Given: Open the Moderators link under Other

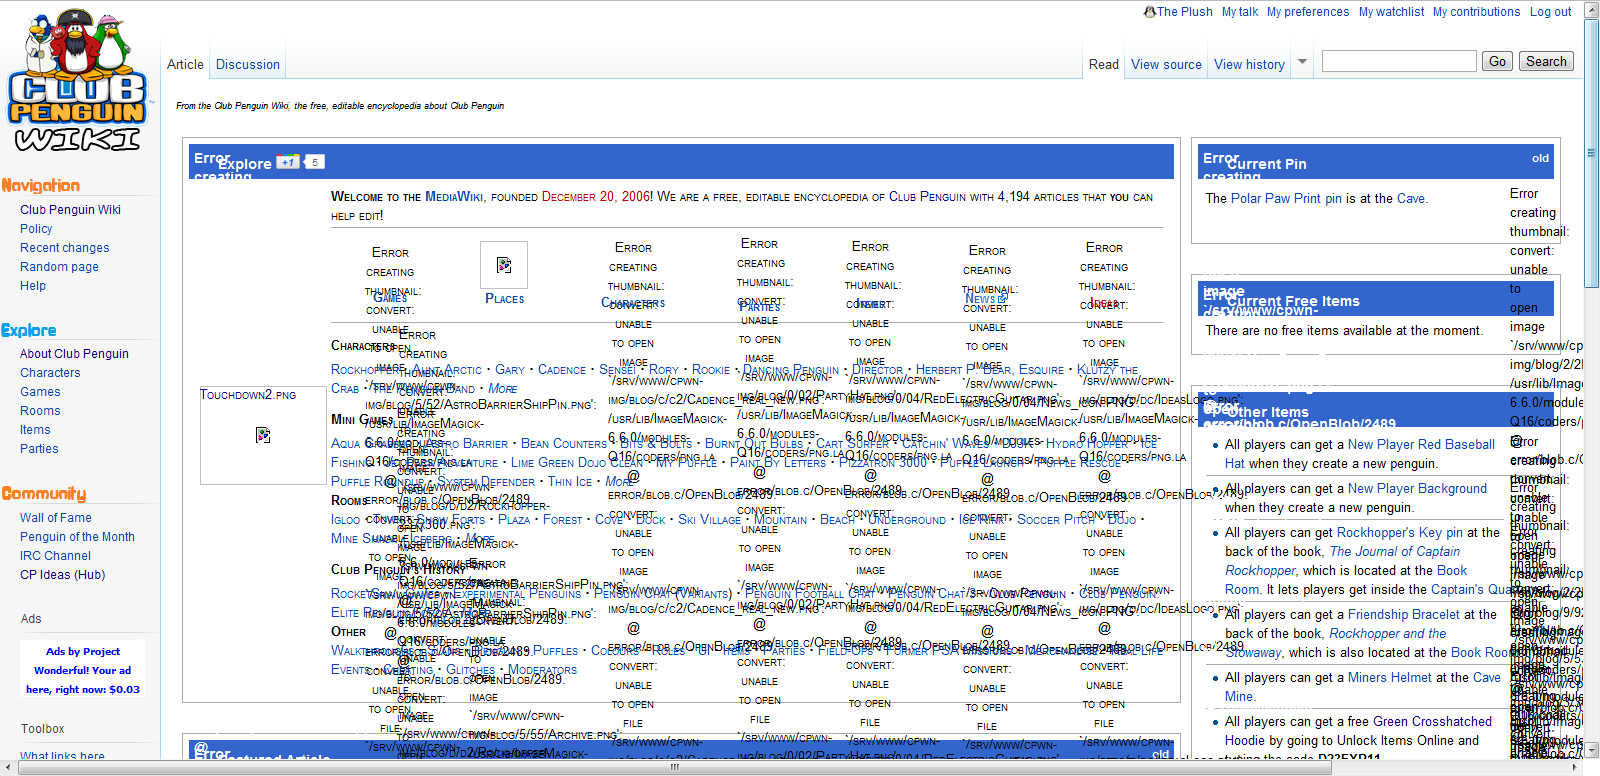Looking at the screenshot, I should click(x=542, y=670).
